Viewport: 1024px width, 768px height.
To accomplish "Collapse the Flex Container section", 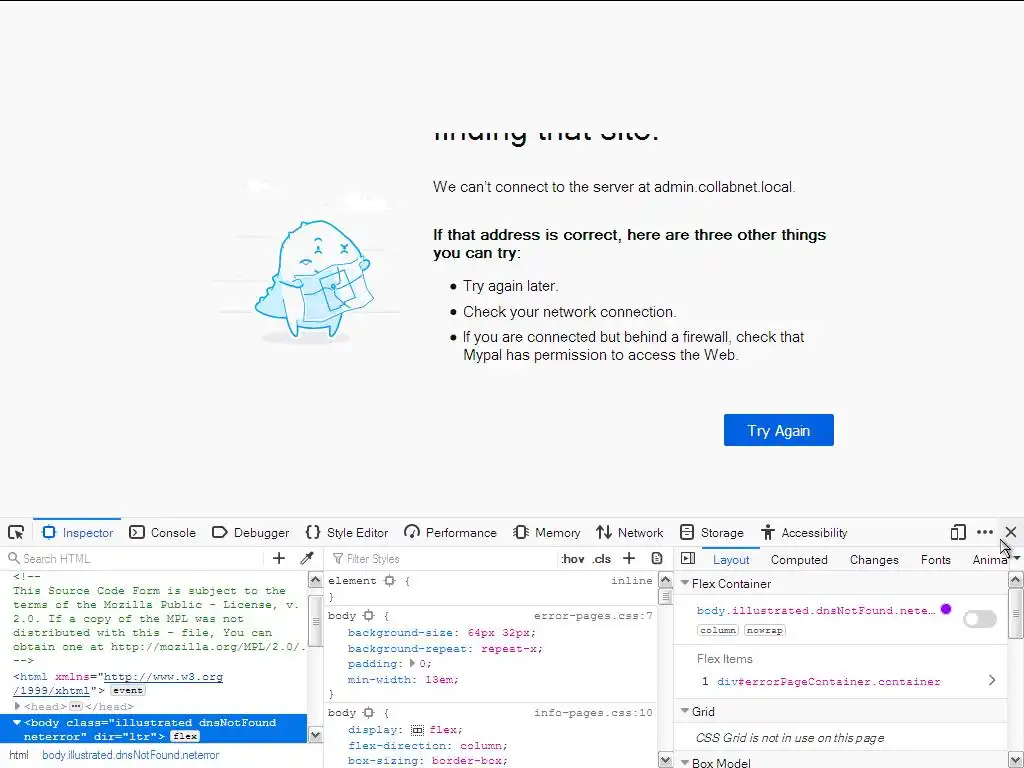I will coord(685,583).
